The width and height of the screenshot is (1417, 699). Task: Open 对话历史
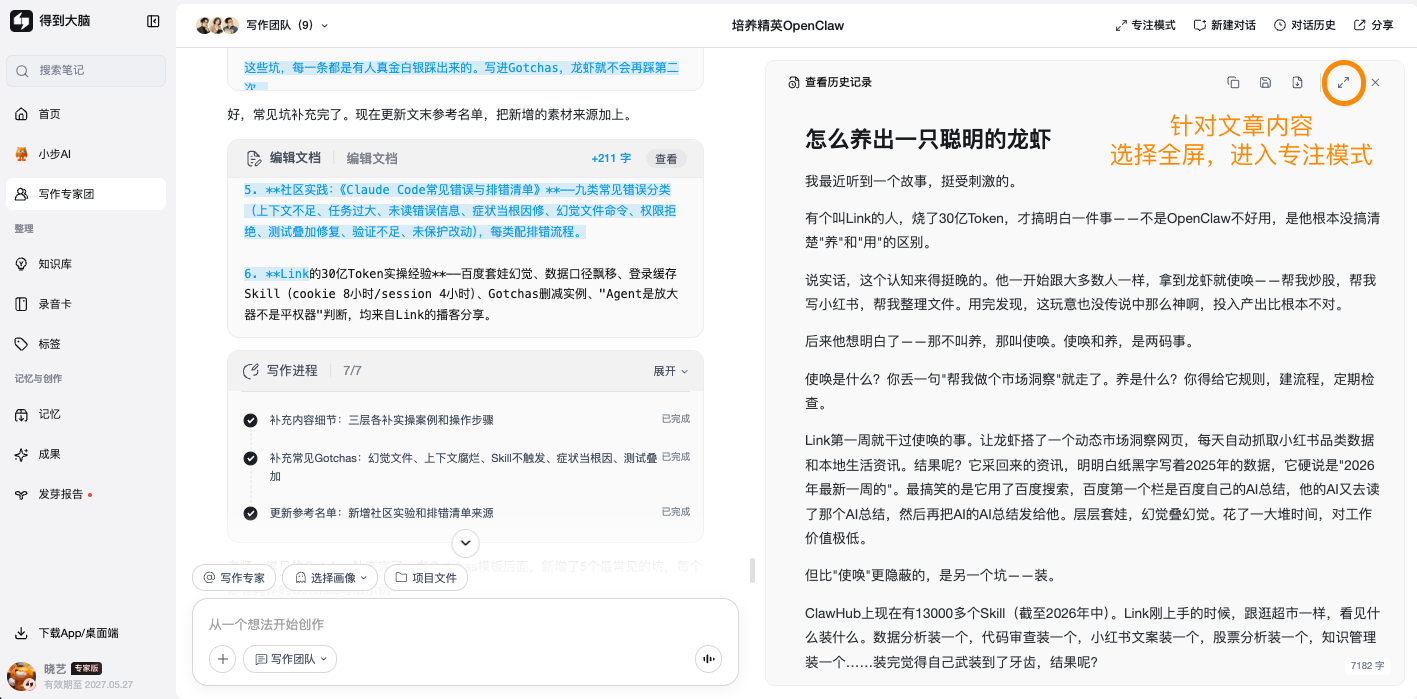pyautogui.click(x=1305, y=25)
